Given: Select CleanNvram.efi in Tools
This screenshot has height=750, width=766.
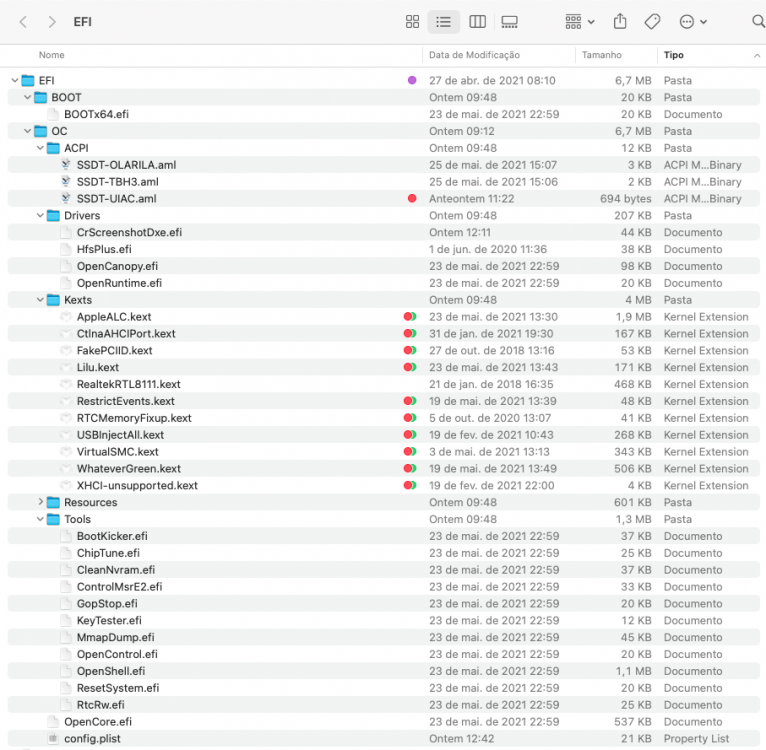Looking at the screenshot, I should click(x=116, y=570).
